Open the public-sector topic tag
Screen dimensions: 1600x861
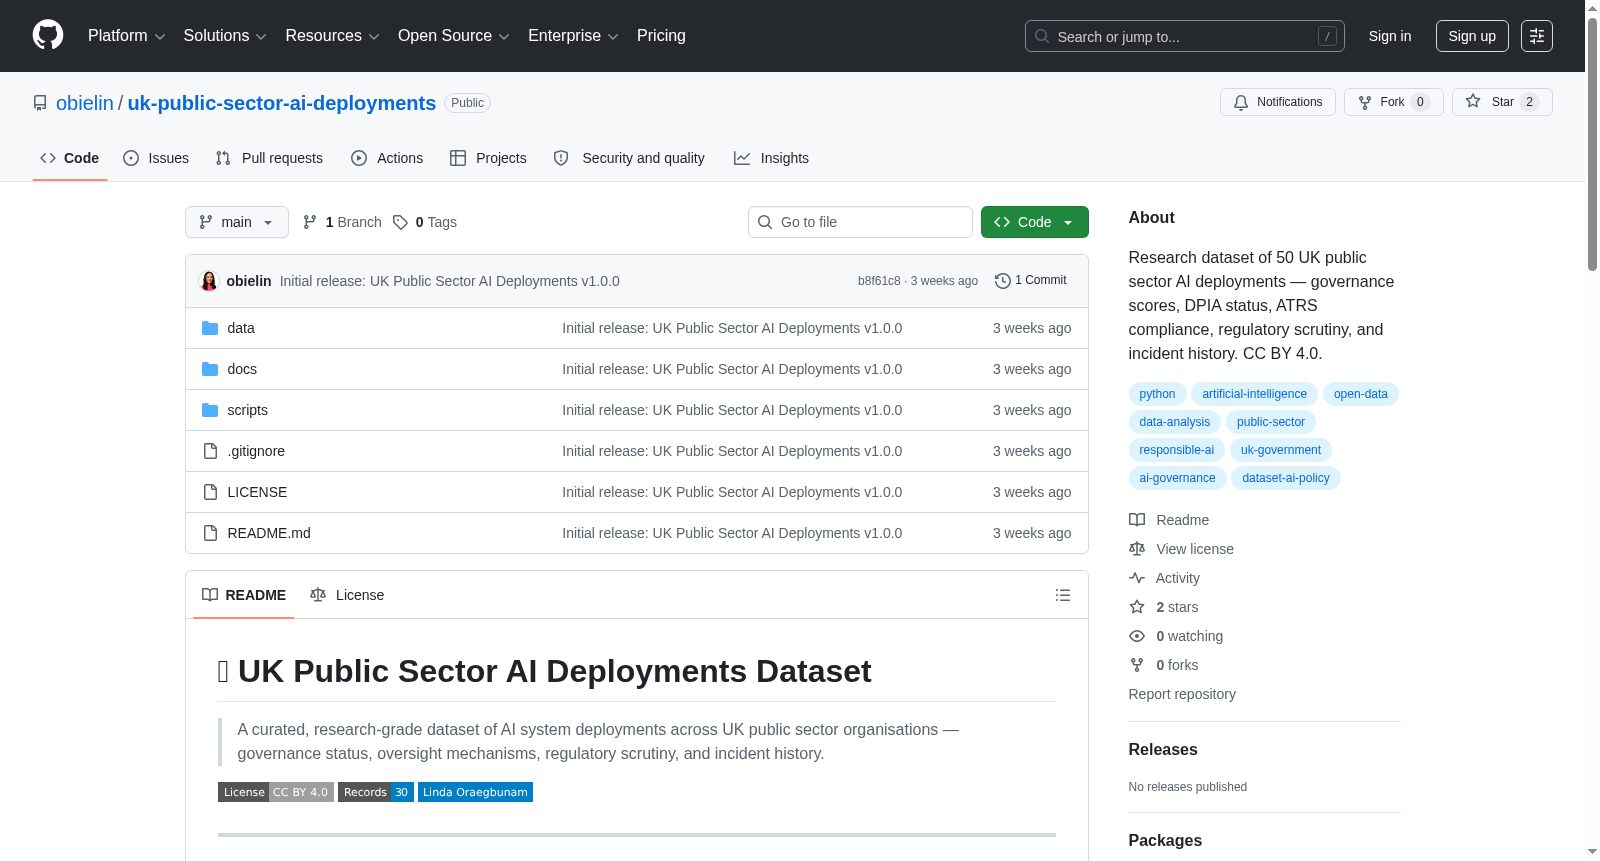click(1271, 422)
